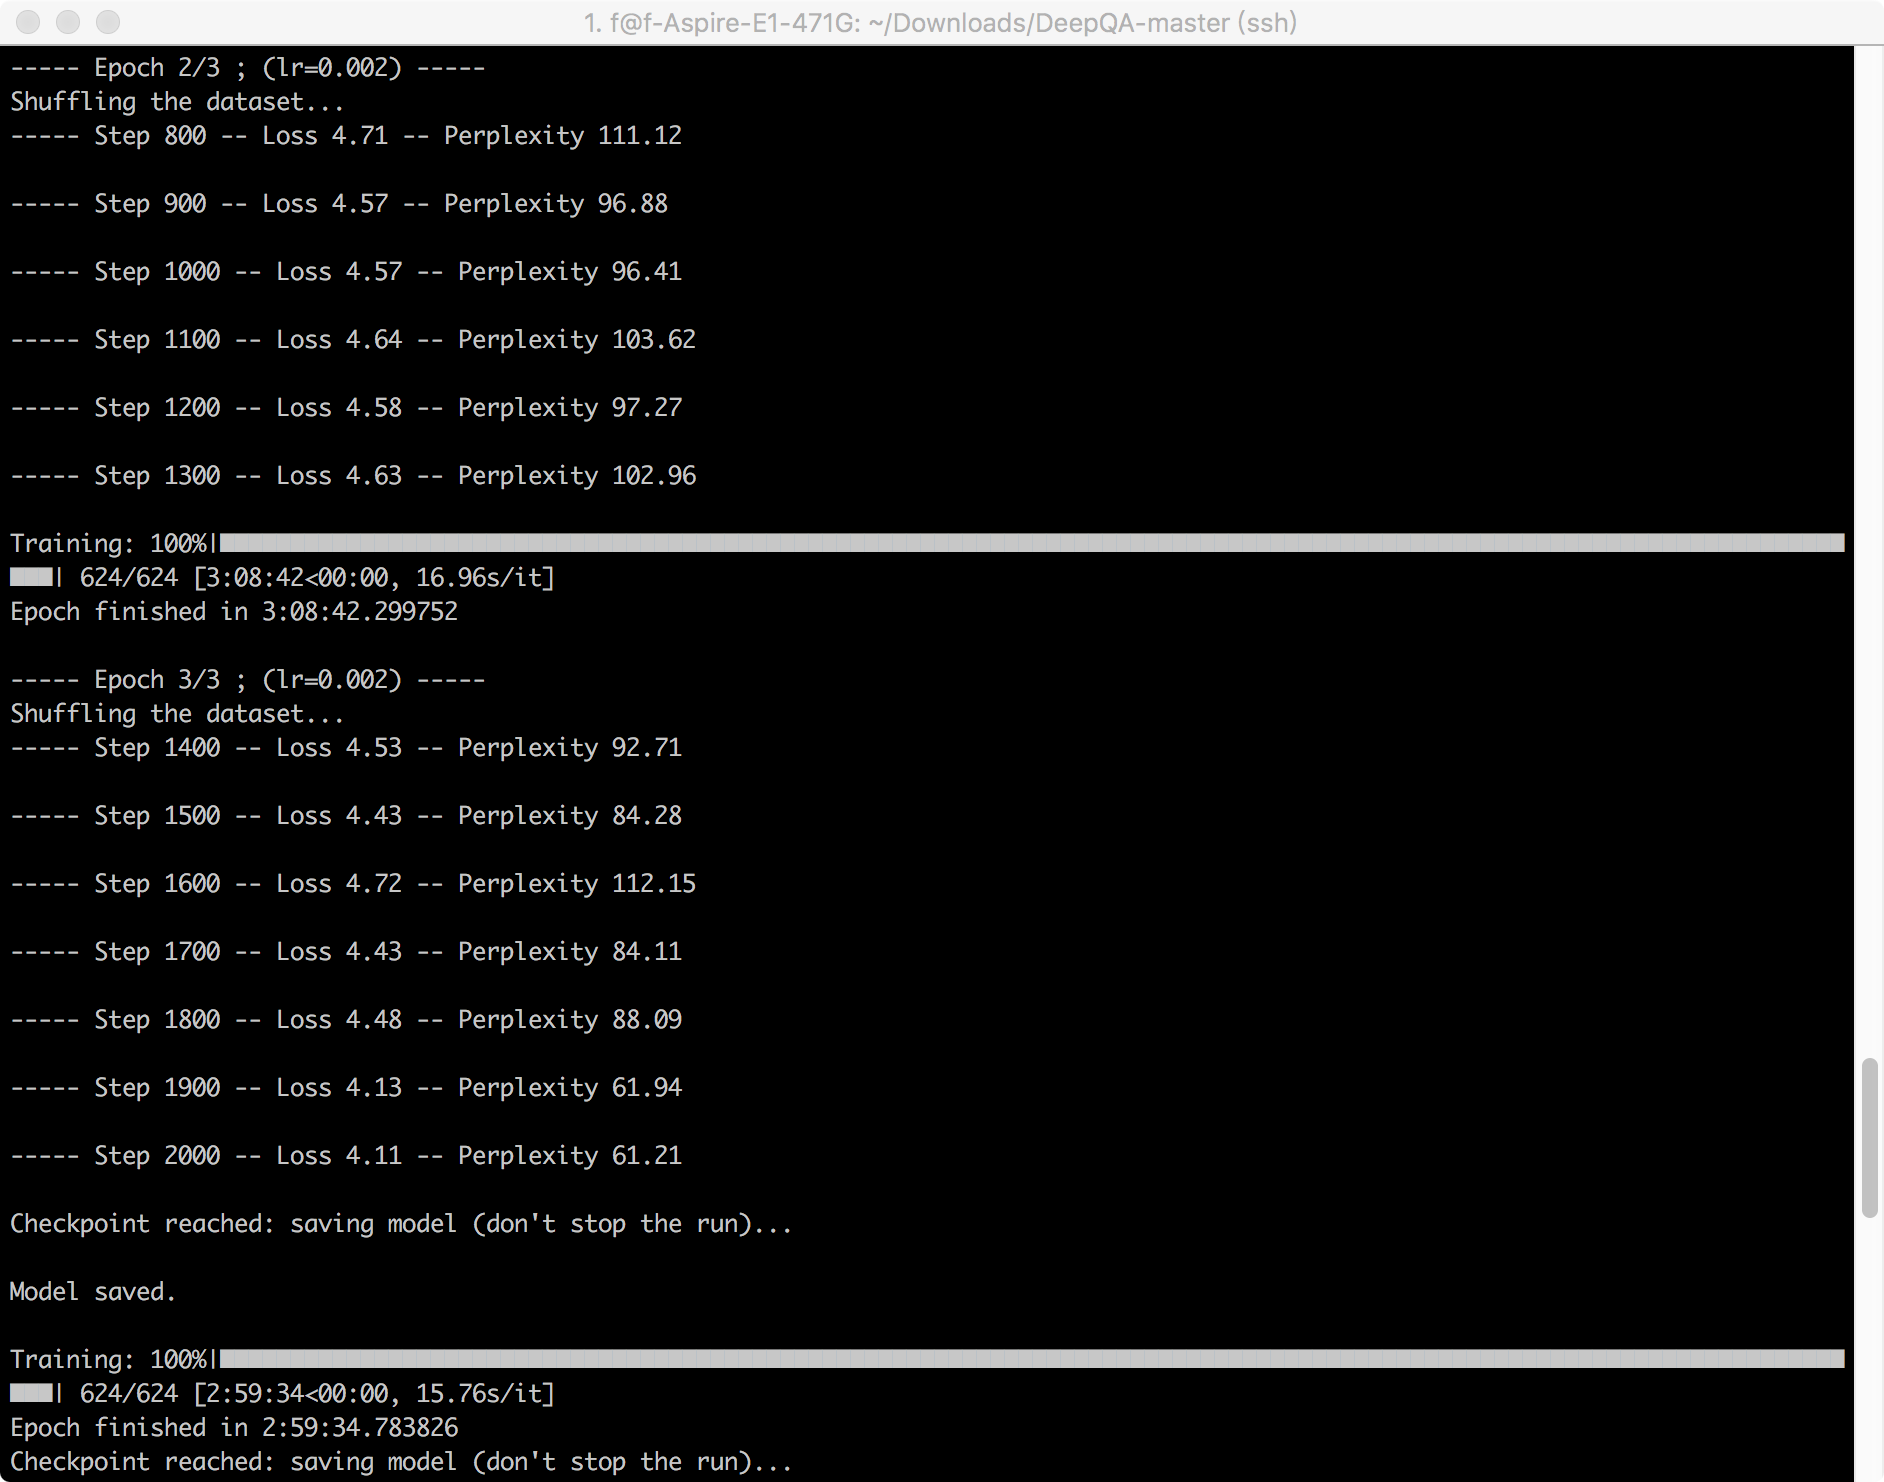
Task: Click 'Shuffling the dataset...' under Epoch 2/3
Action: pyautogui.click(x=177, y=102)
